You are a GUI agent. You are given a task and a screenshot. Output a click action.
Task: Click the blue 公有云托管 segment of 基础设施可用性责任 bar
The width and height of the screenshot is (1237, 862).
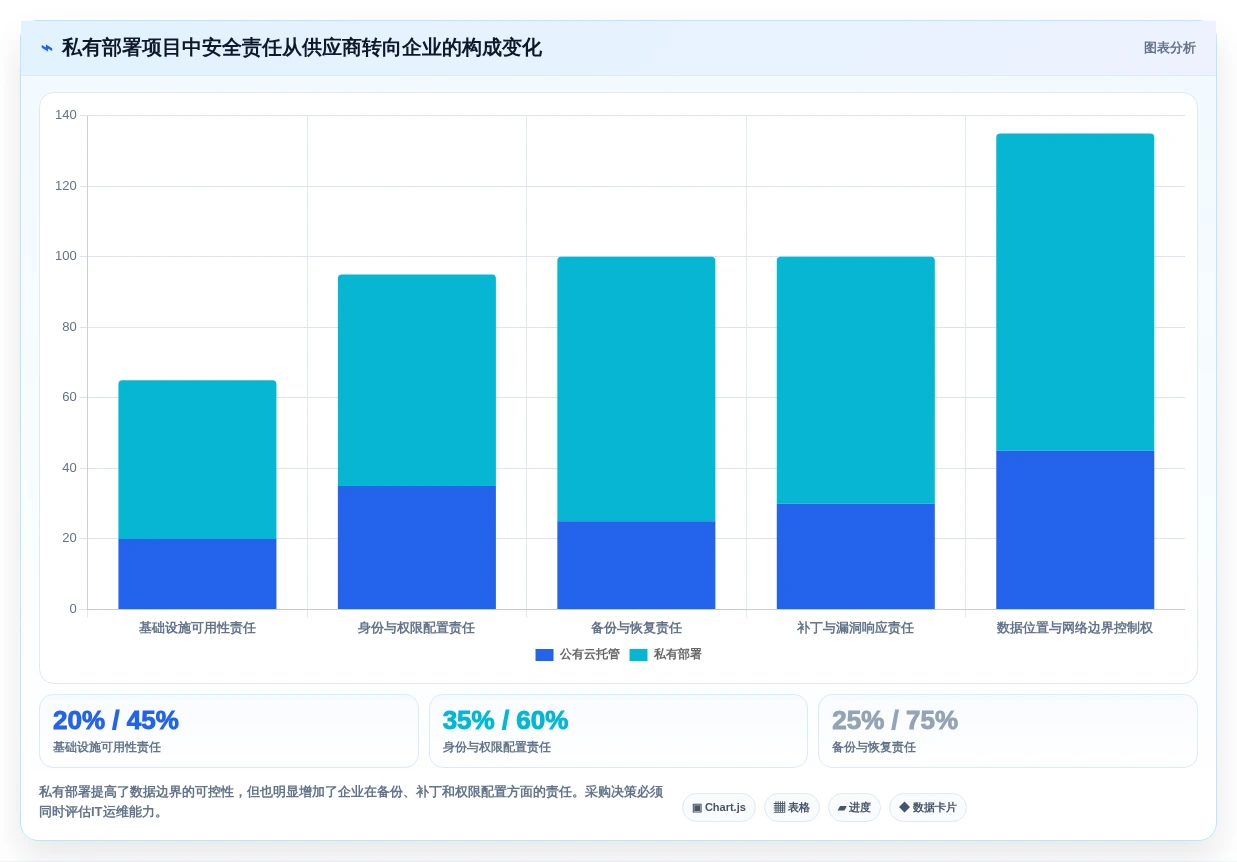coord(197,574)
